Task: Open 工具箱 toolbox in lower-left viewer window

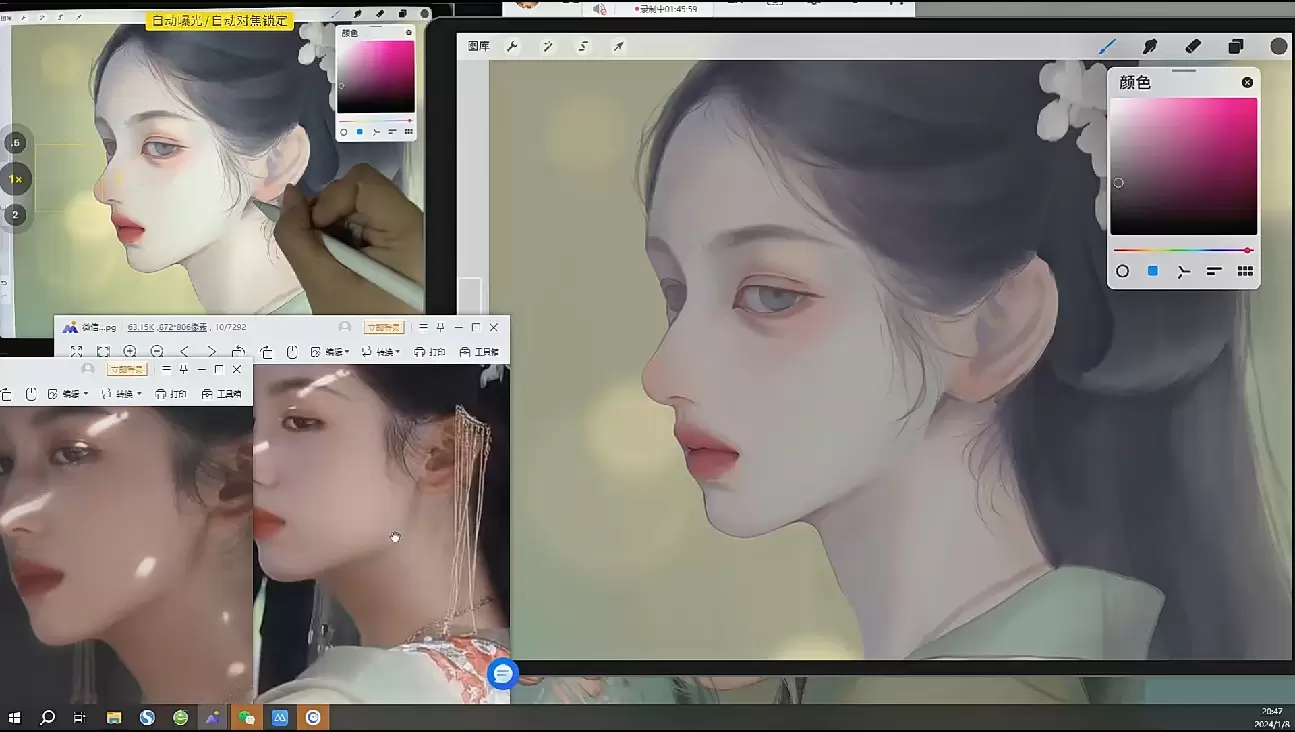Action: pyautogui.click(x=221, y=394)
